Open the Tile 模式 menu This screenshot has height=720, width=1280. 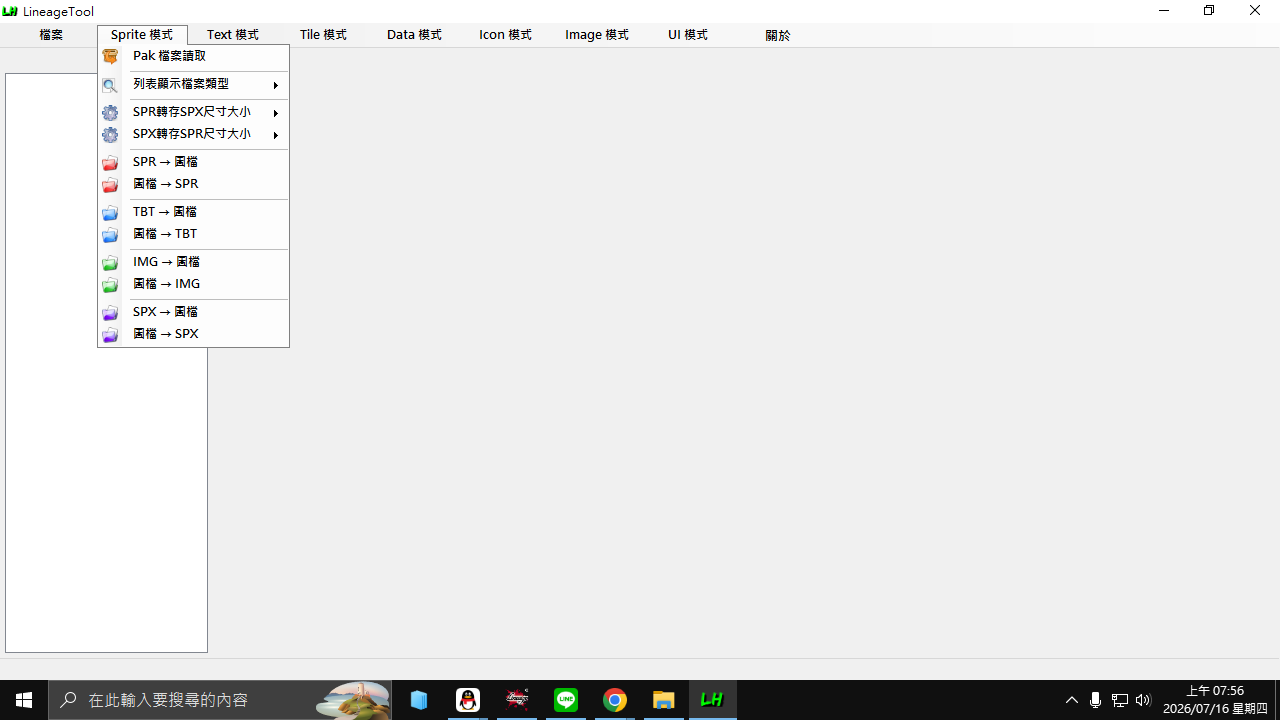click(x=323, y=35)
